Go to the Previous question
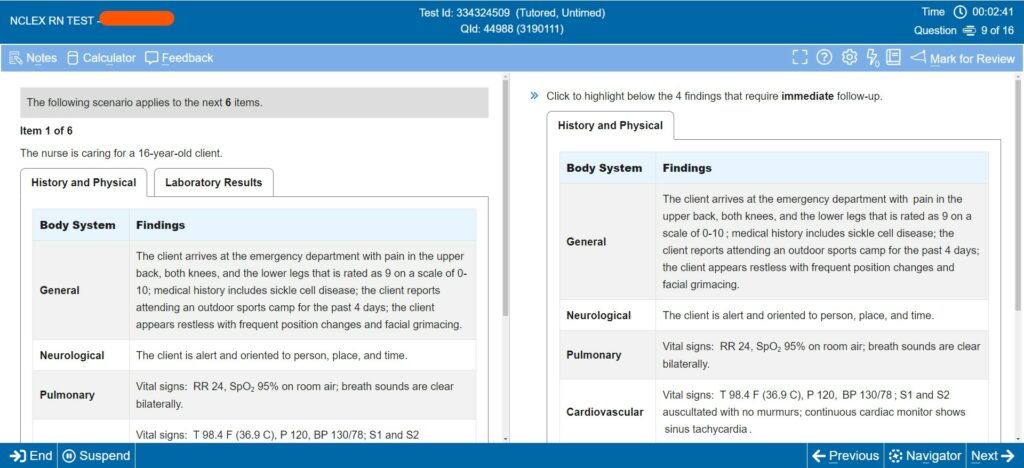The height and width of the screenshot is (468, 1024). tap(846, 456)
